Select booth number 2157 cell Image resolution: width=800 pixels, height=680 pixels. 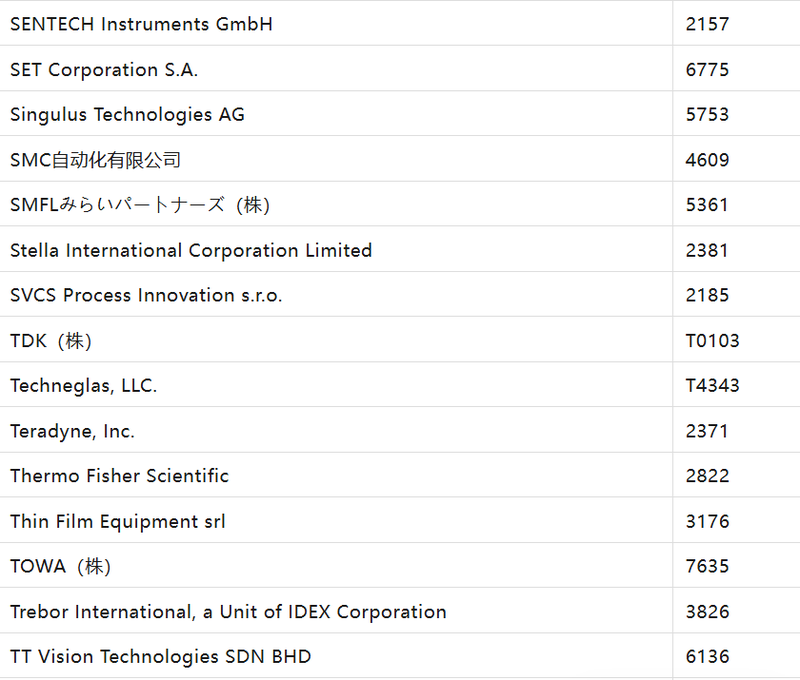[x=707, y=24]
